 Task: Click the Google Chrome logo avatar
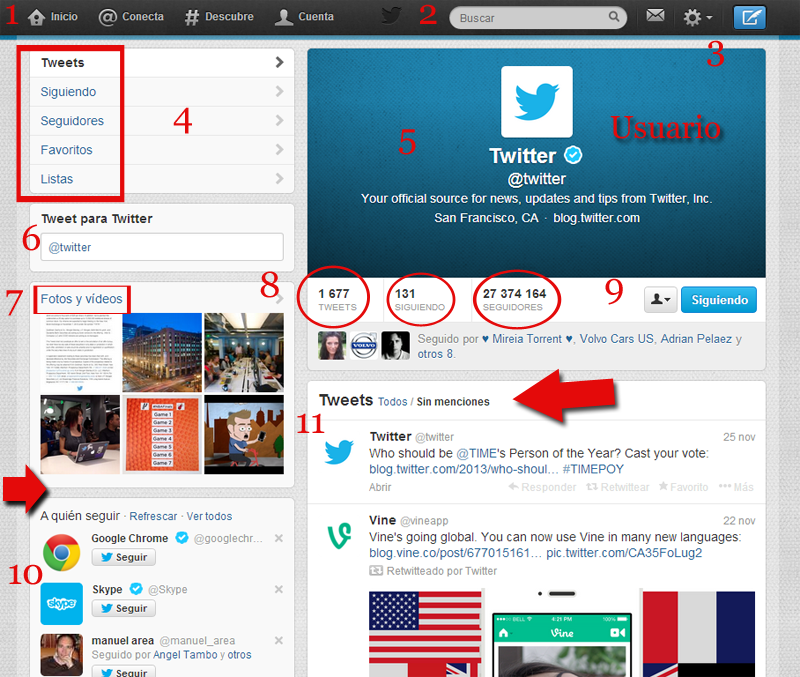tap(62, 553)
